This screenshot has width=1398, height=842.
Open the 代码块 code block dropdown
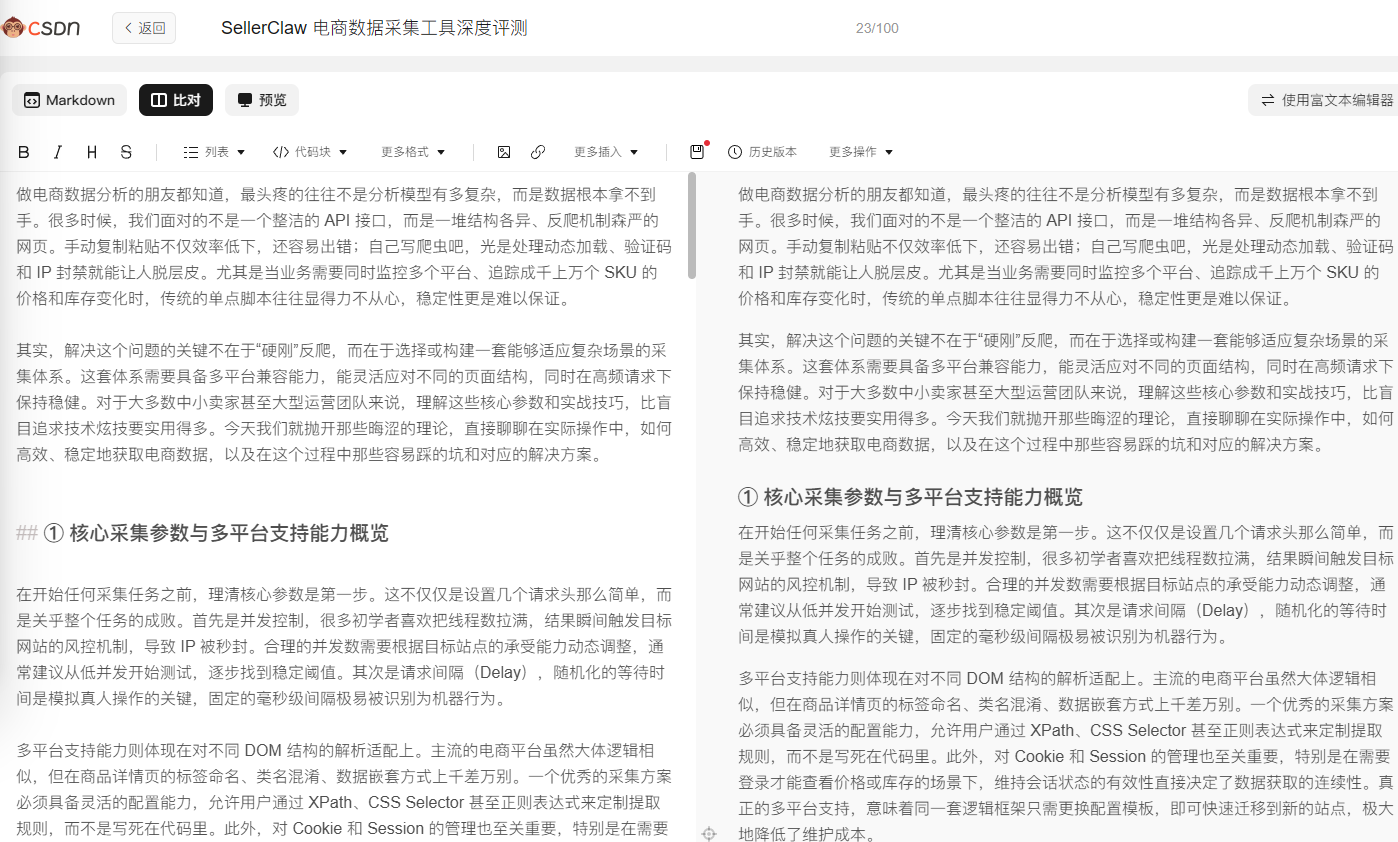coord(310,152)
